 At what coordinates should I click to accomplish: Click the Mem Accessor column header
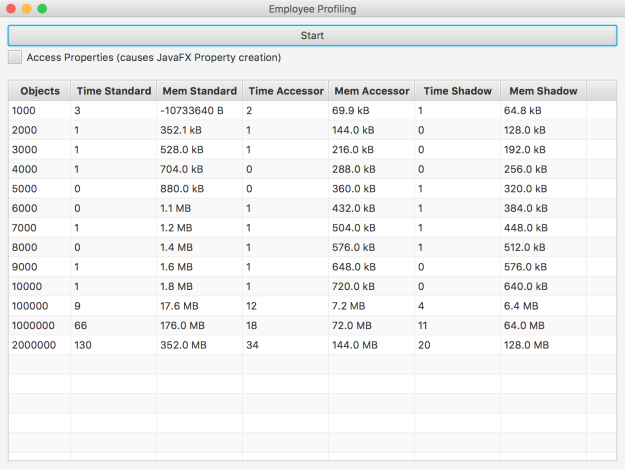pyautogui.click(x=371, y=91)
